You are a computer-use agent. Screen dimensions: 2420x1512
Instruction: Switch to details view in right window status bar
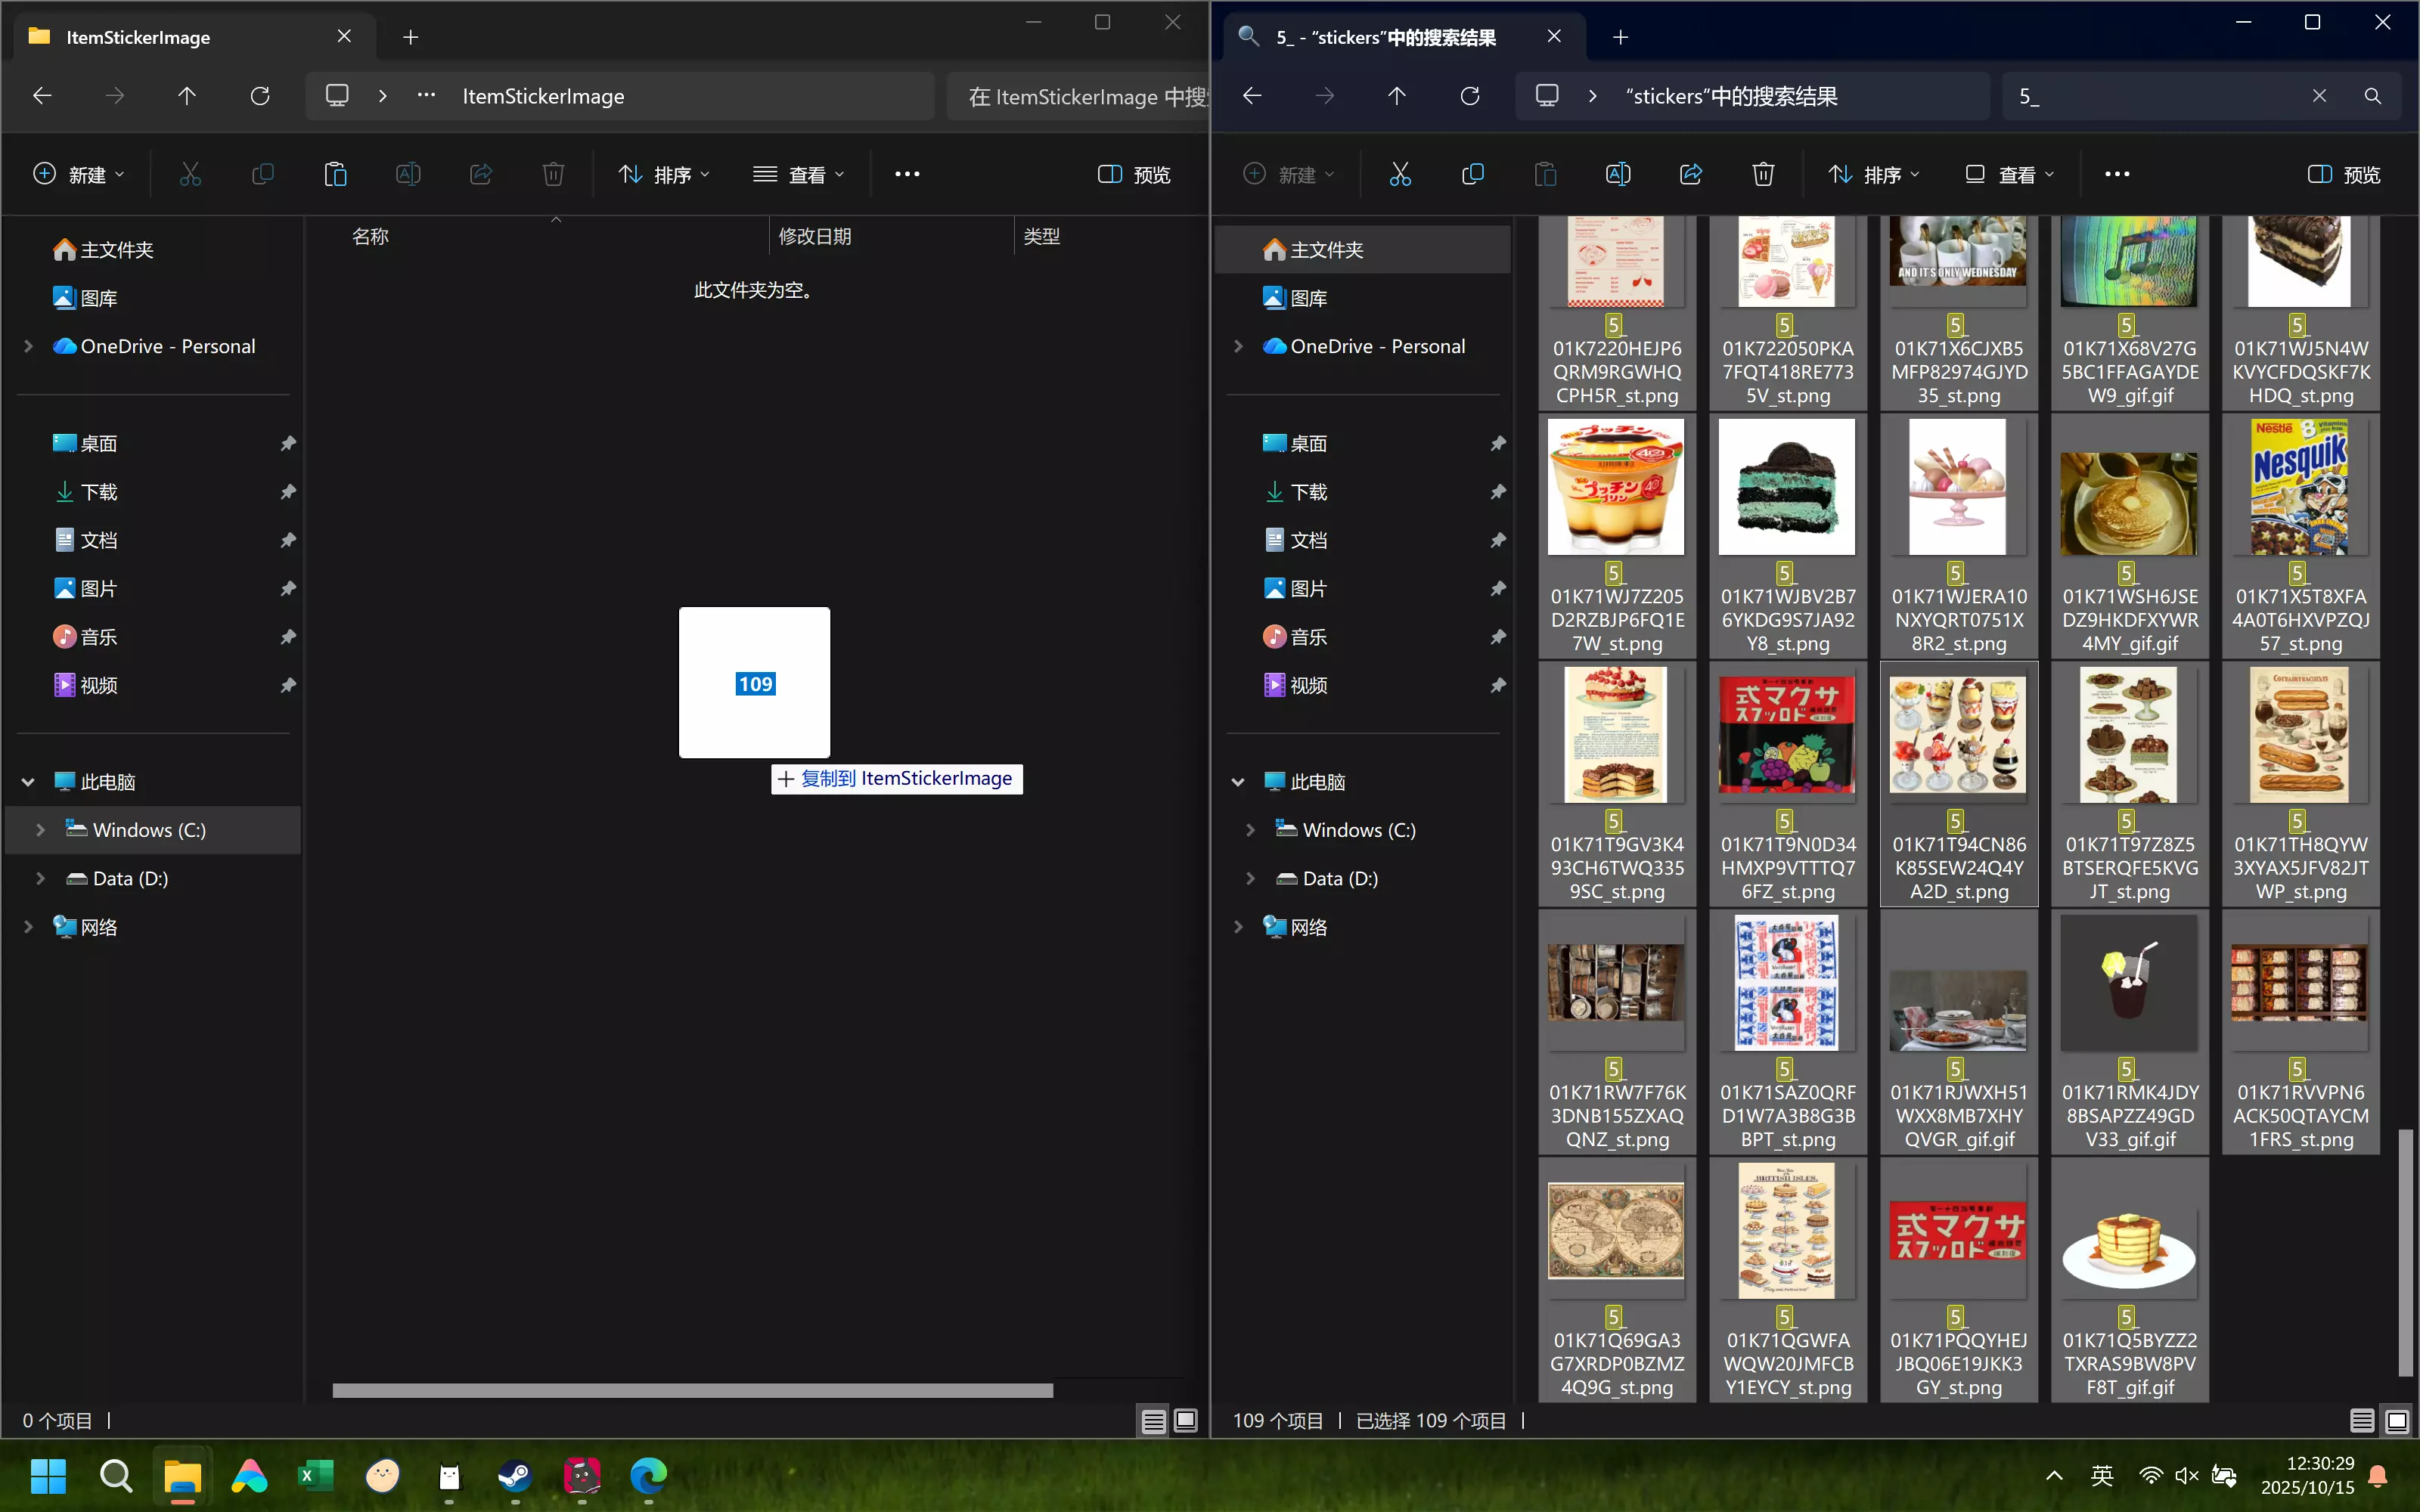click(2362, 1420)
